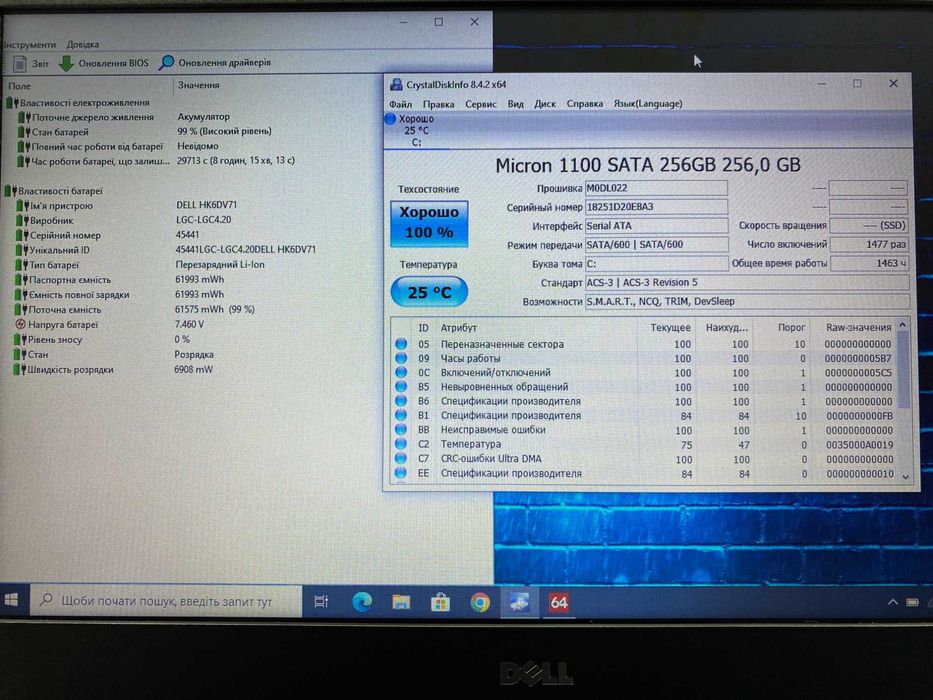
Task: Select the Виробник row
Action: (51, 221)
